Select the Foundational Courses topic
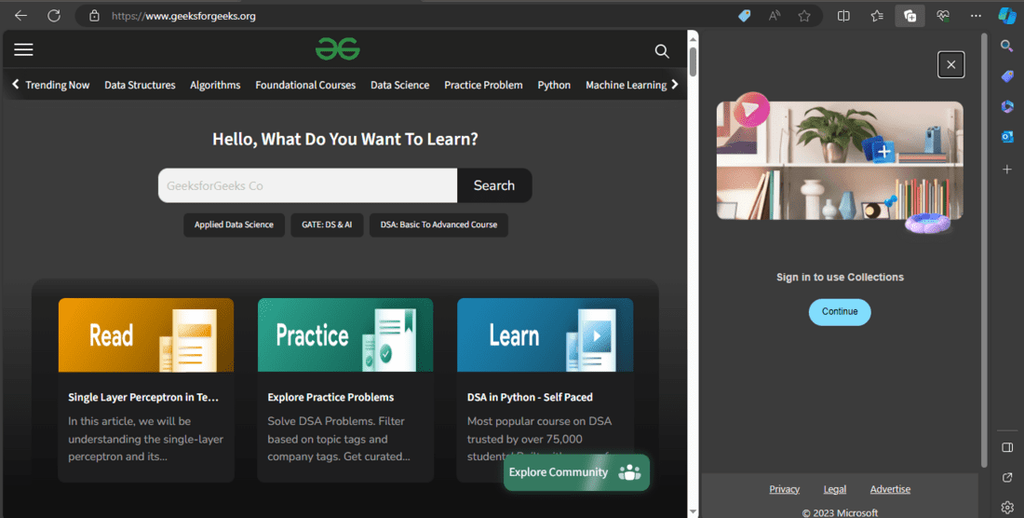1024x518 pixels. tap(305, 85)
